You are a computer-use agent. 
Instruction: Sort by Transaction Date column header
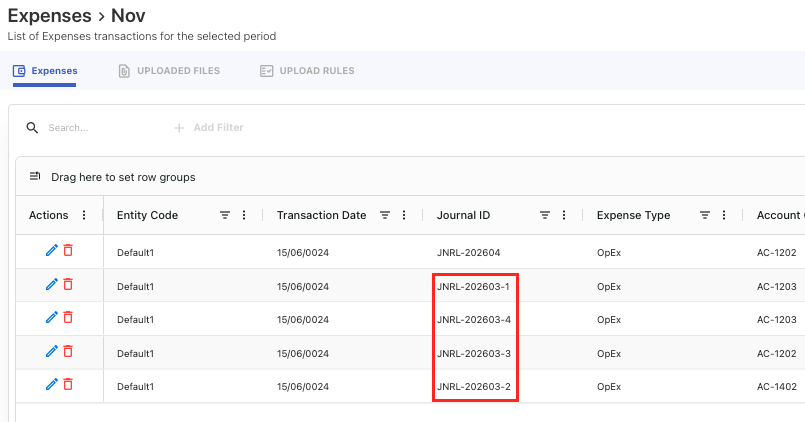pos(321,215)
